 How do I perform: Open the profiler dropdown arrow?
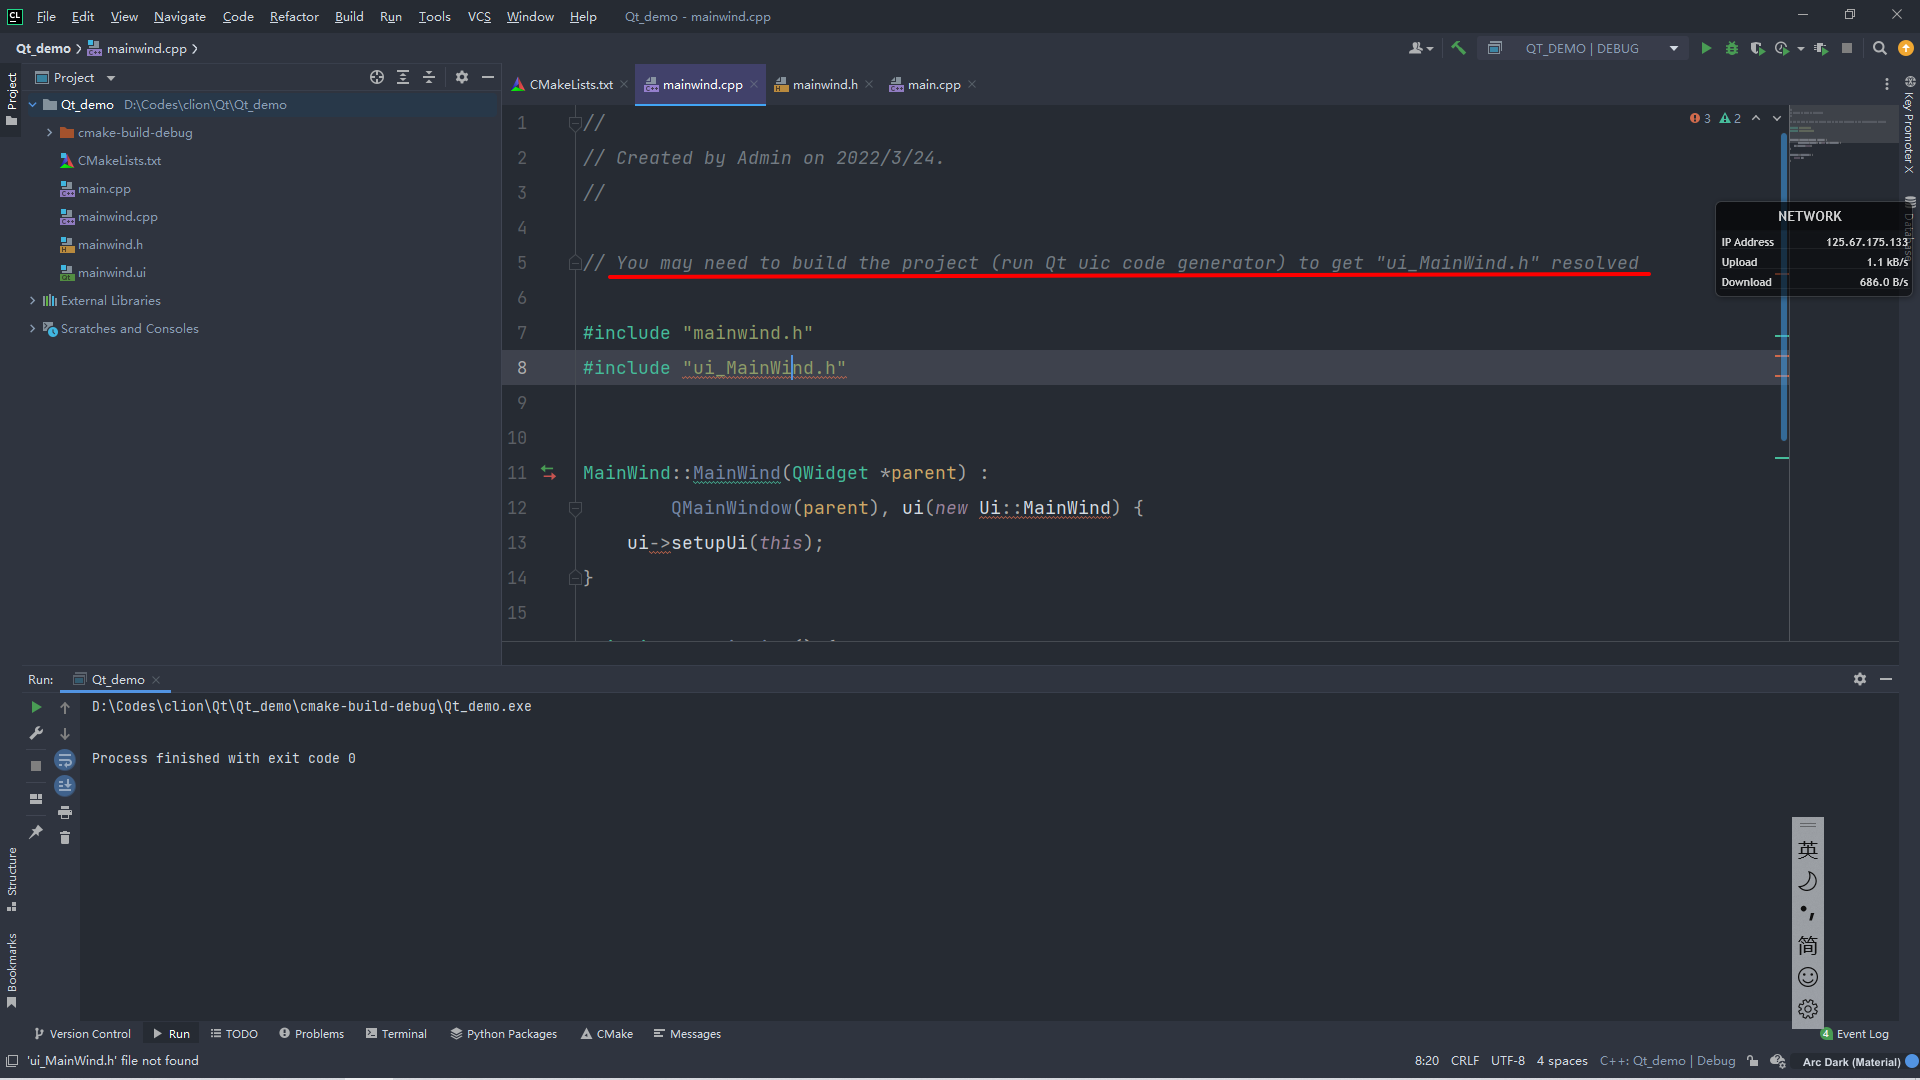click(x=1801, y=48)
